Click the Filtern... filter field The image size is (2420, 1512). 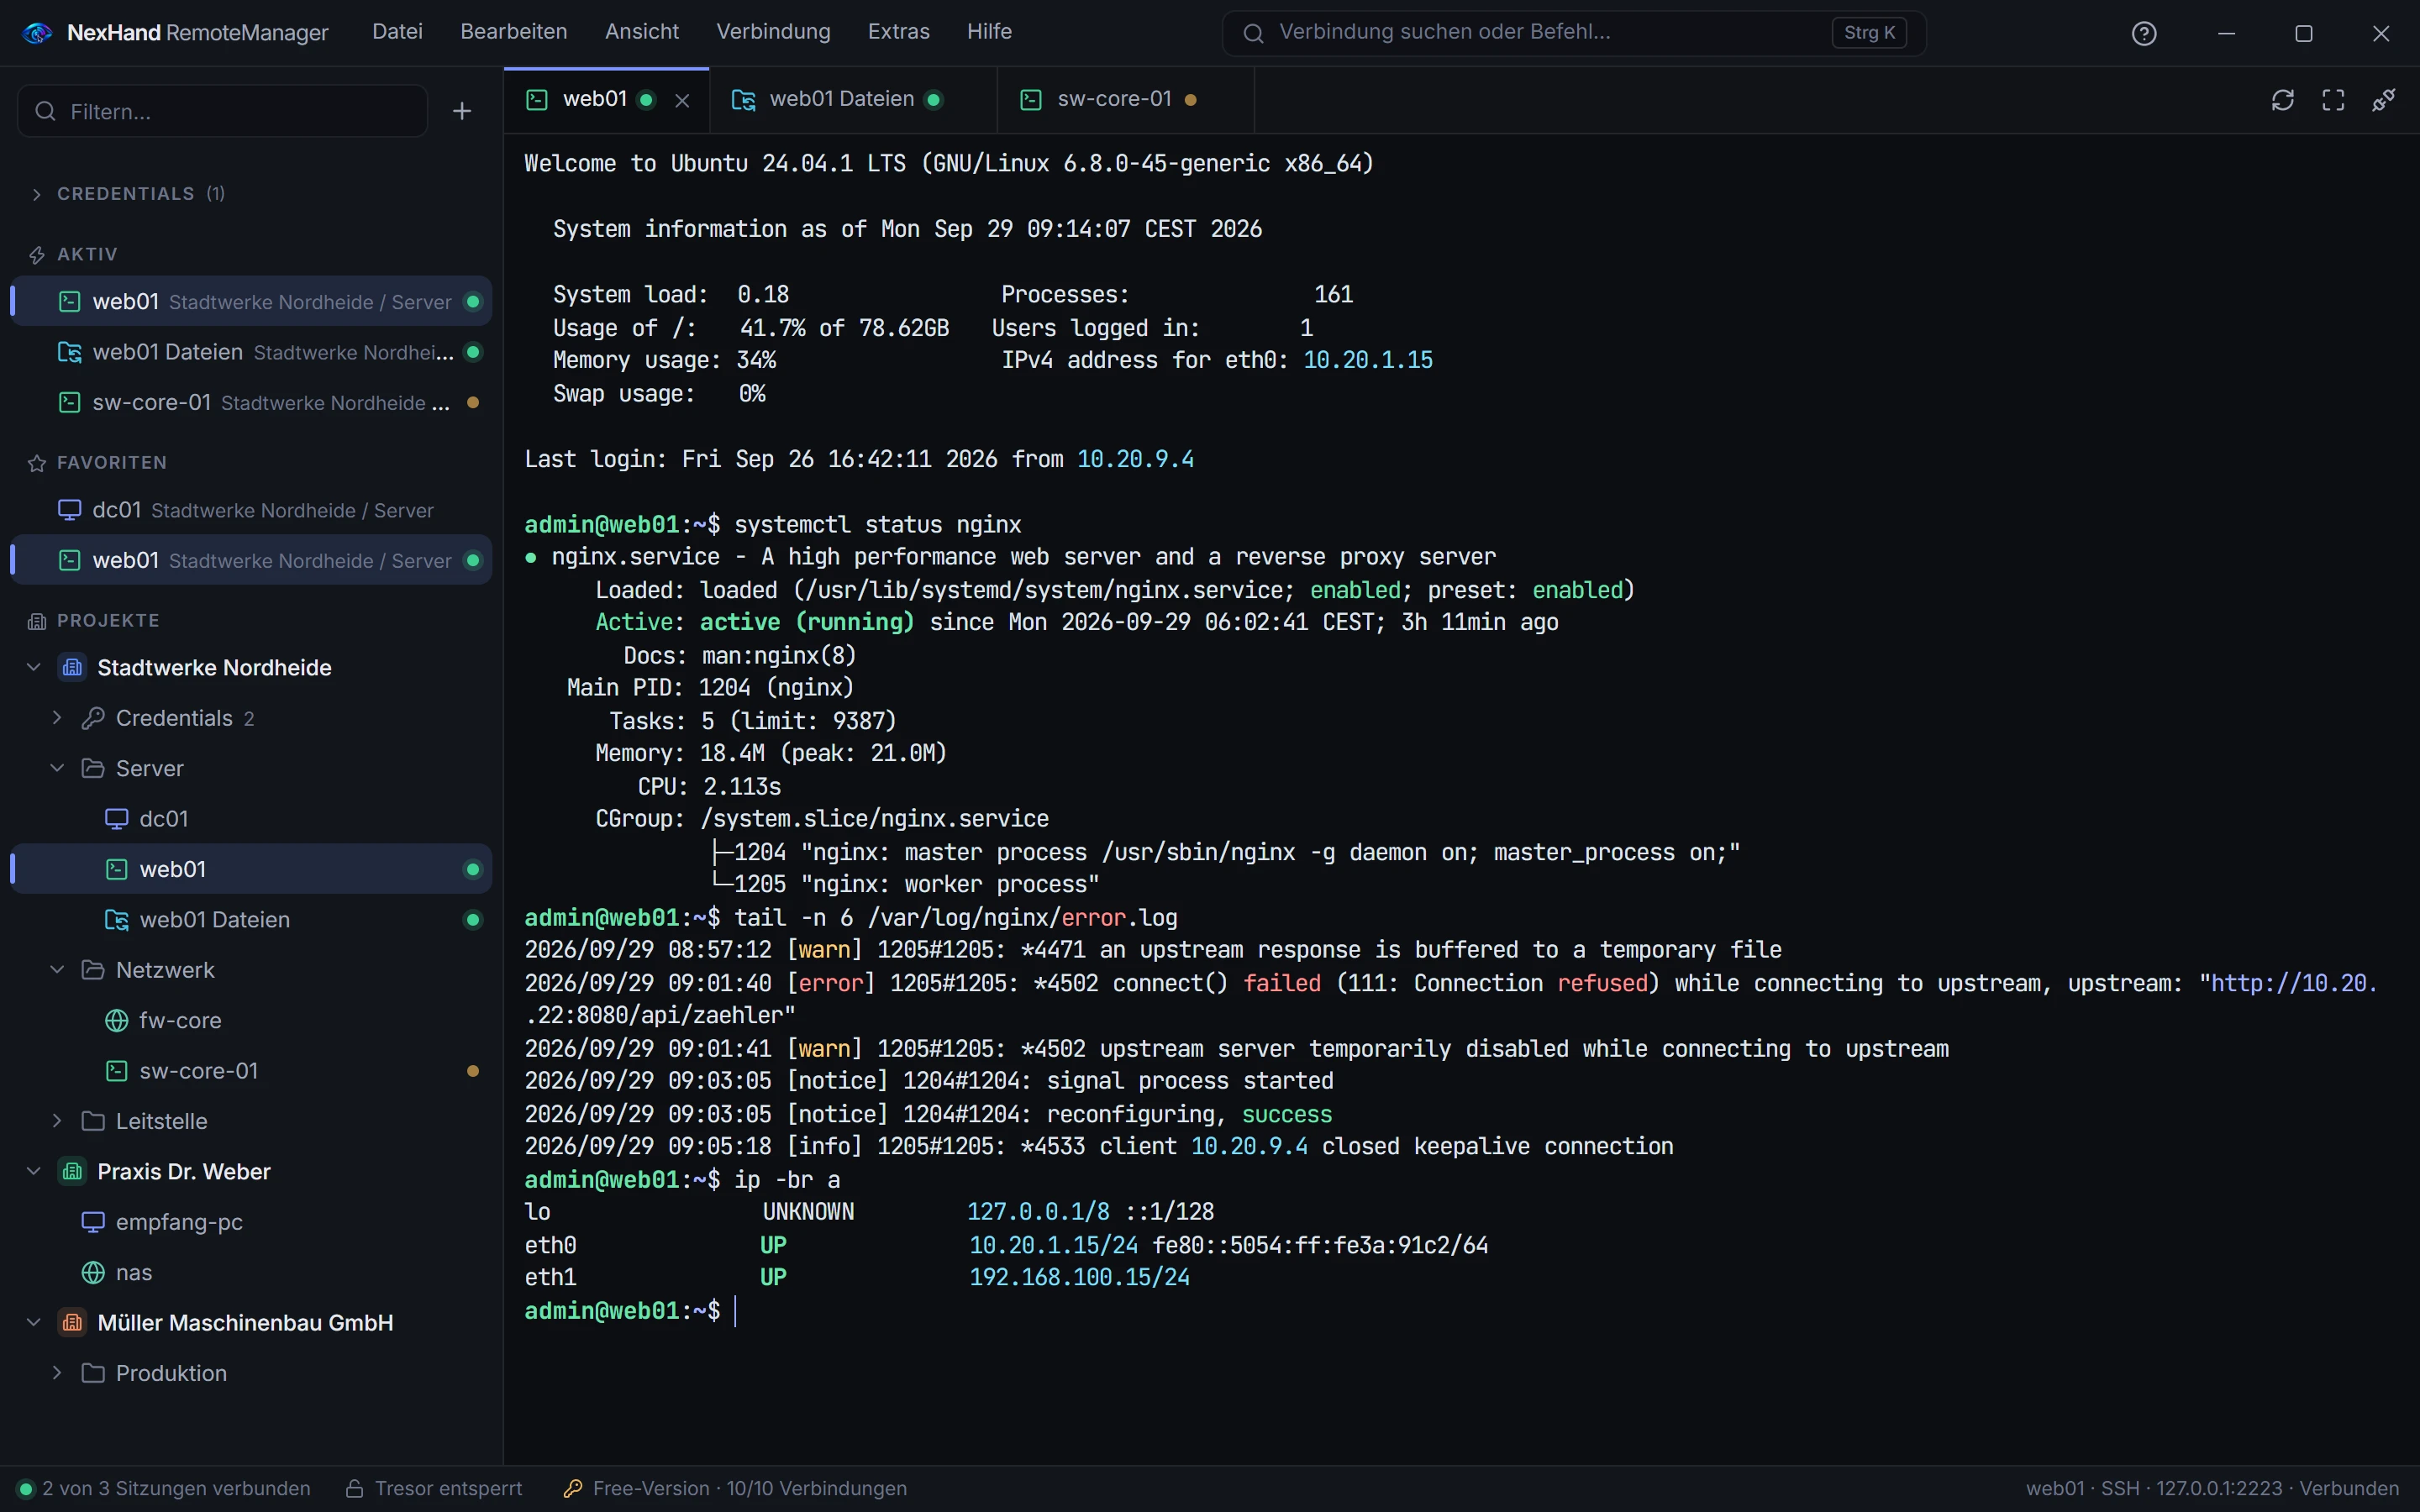pos(223,111)
